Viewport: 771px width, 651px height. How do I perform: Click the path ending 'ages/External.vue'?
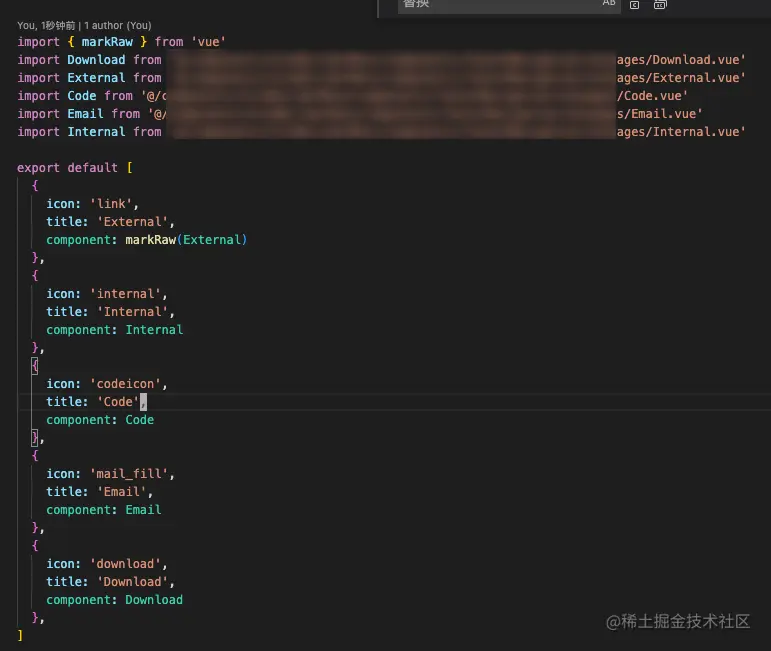(681, 78)
